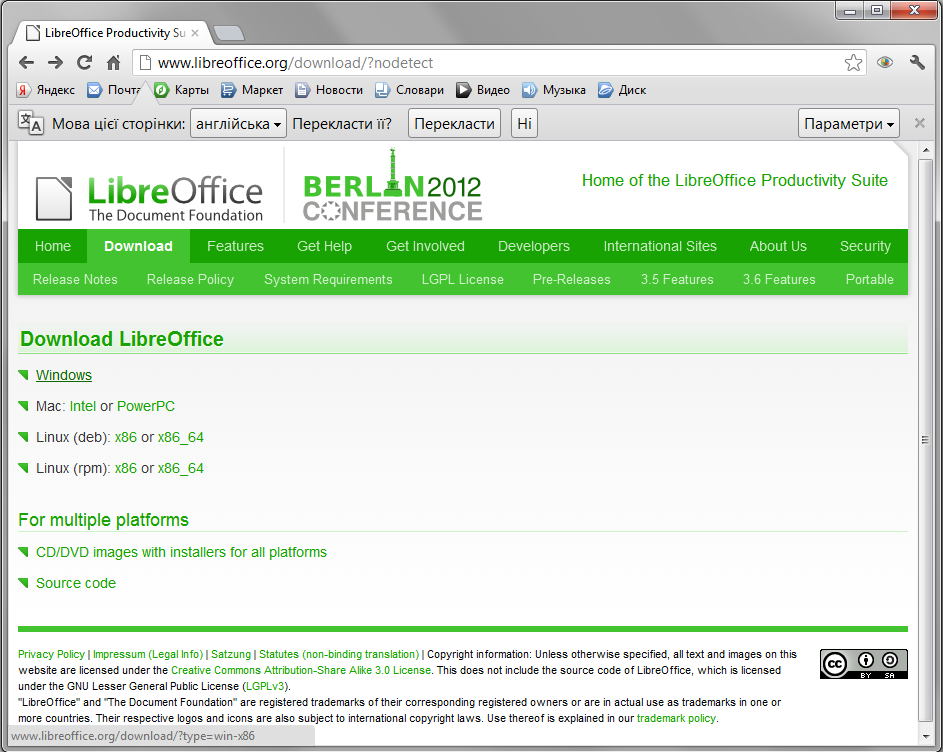Open the Яндекс bookmark
Viewport: 943px width, 752px height.
coord(46,90)
